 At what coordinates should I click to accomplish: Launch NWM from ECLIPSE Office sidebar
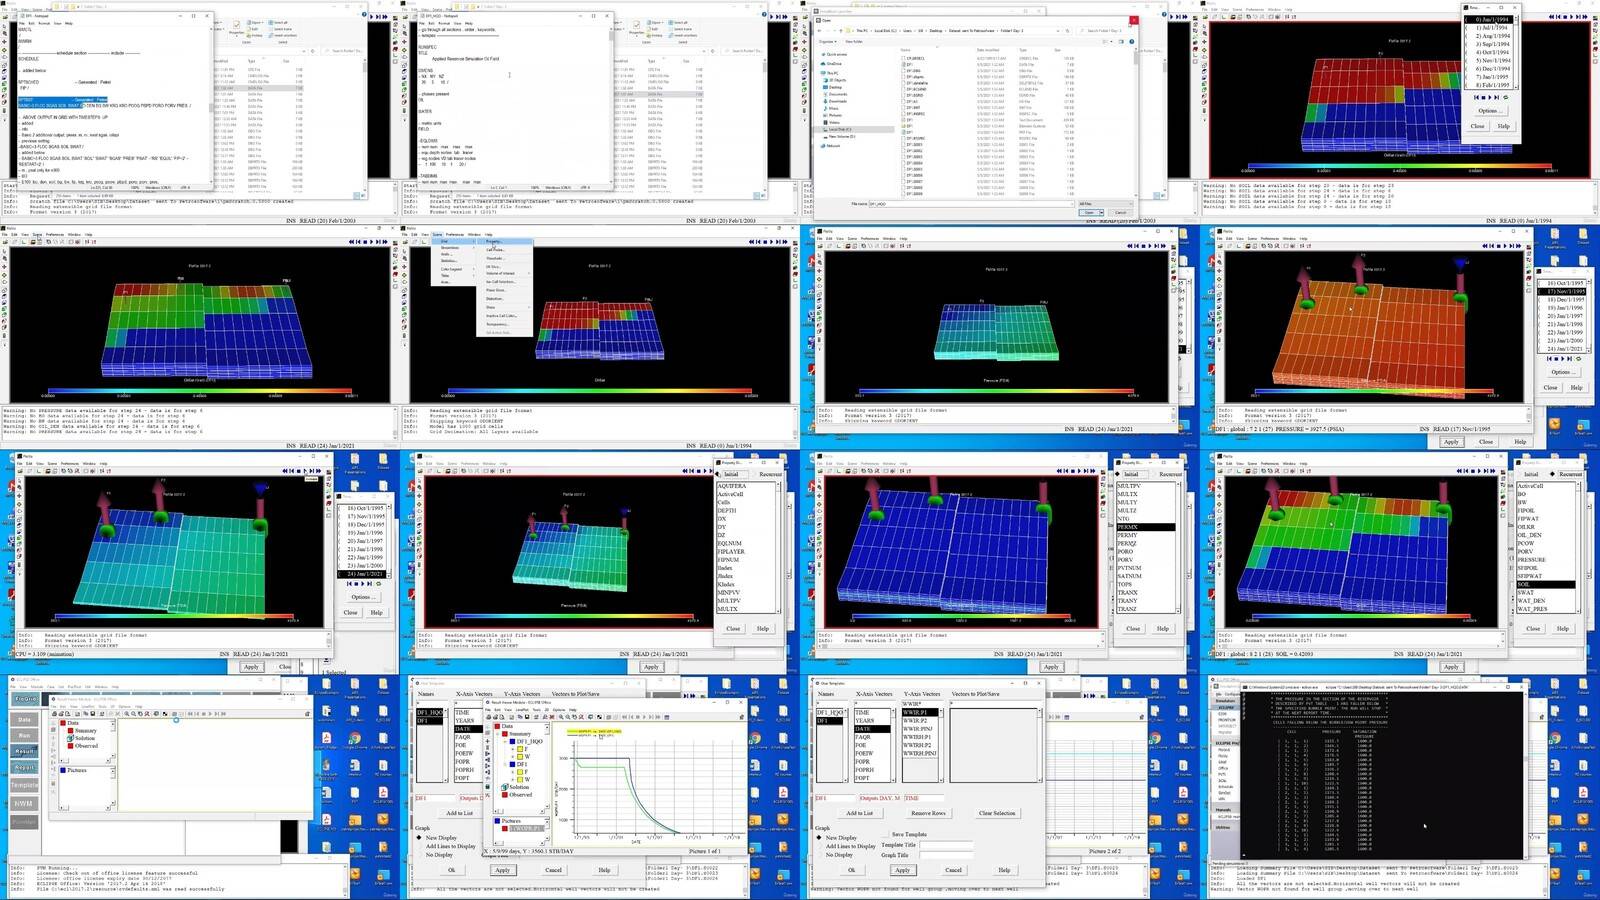tap(24, 804)
